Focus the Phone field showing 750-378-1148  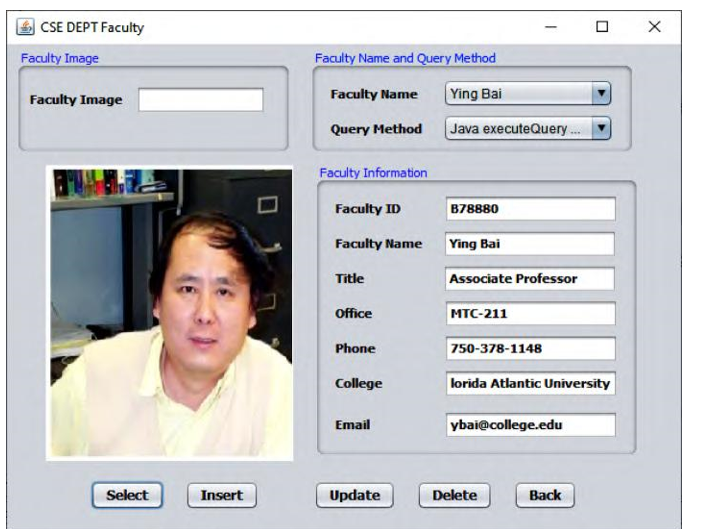(x=531, y=348)
